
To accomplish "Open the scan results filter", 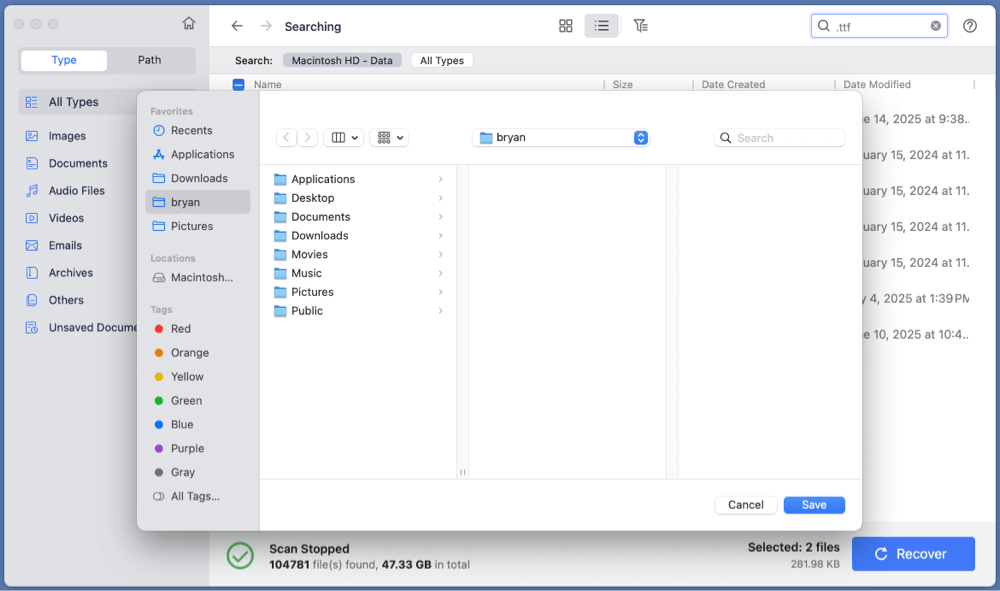I will click(x=641, y=26).
